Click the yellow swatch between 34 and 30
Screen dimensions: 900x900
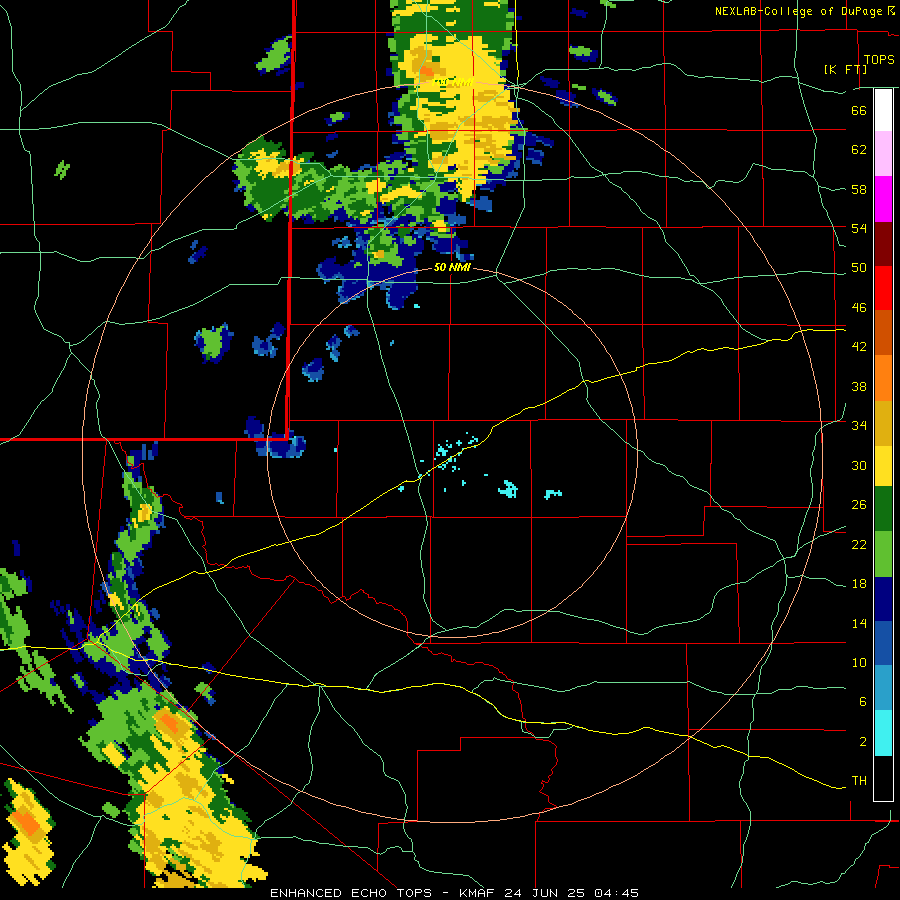pos(883,465)
